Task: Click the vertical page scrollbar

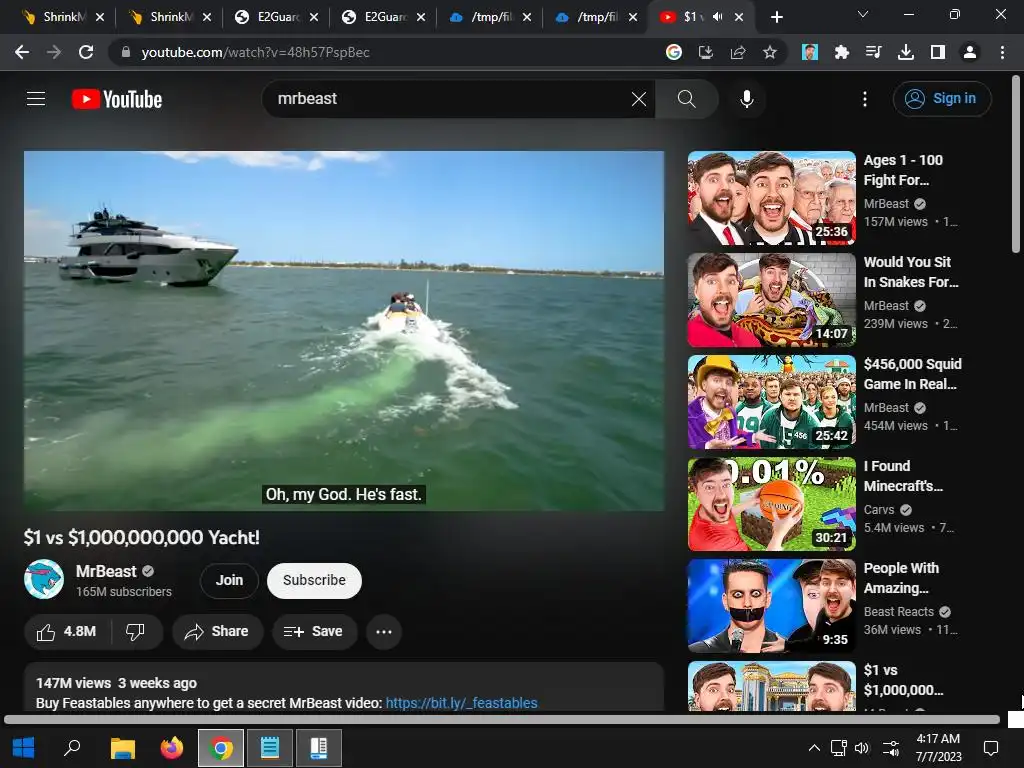Action: pos(1016,164)
